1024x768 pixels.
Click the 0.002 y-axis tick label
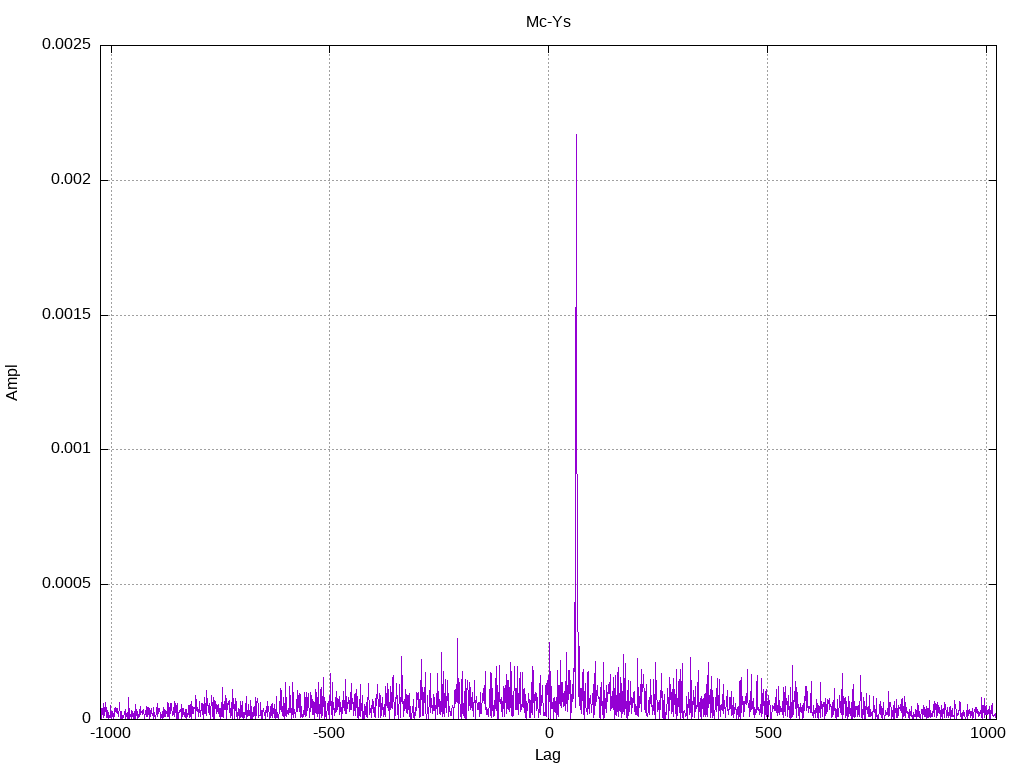point(71,179)
